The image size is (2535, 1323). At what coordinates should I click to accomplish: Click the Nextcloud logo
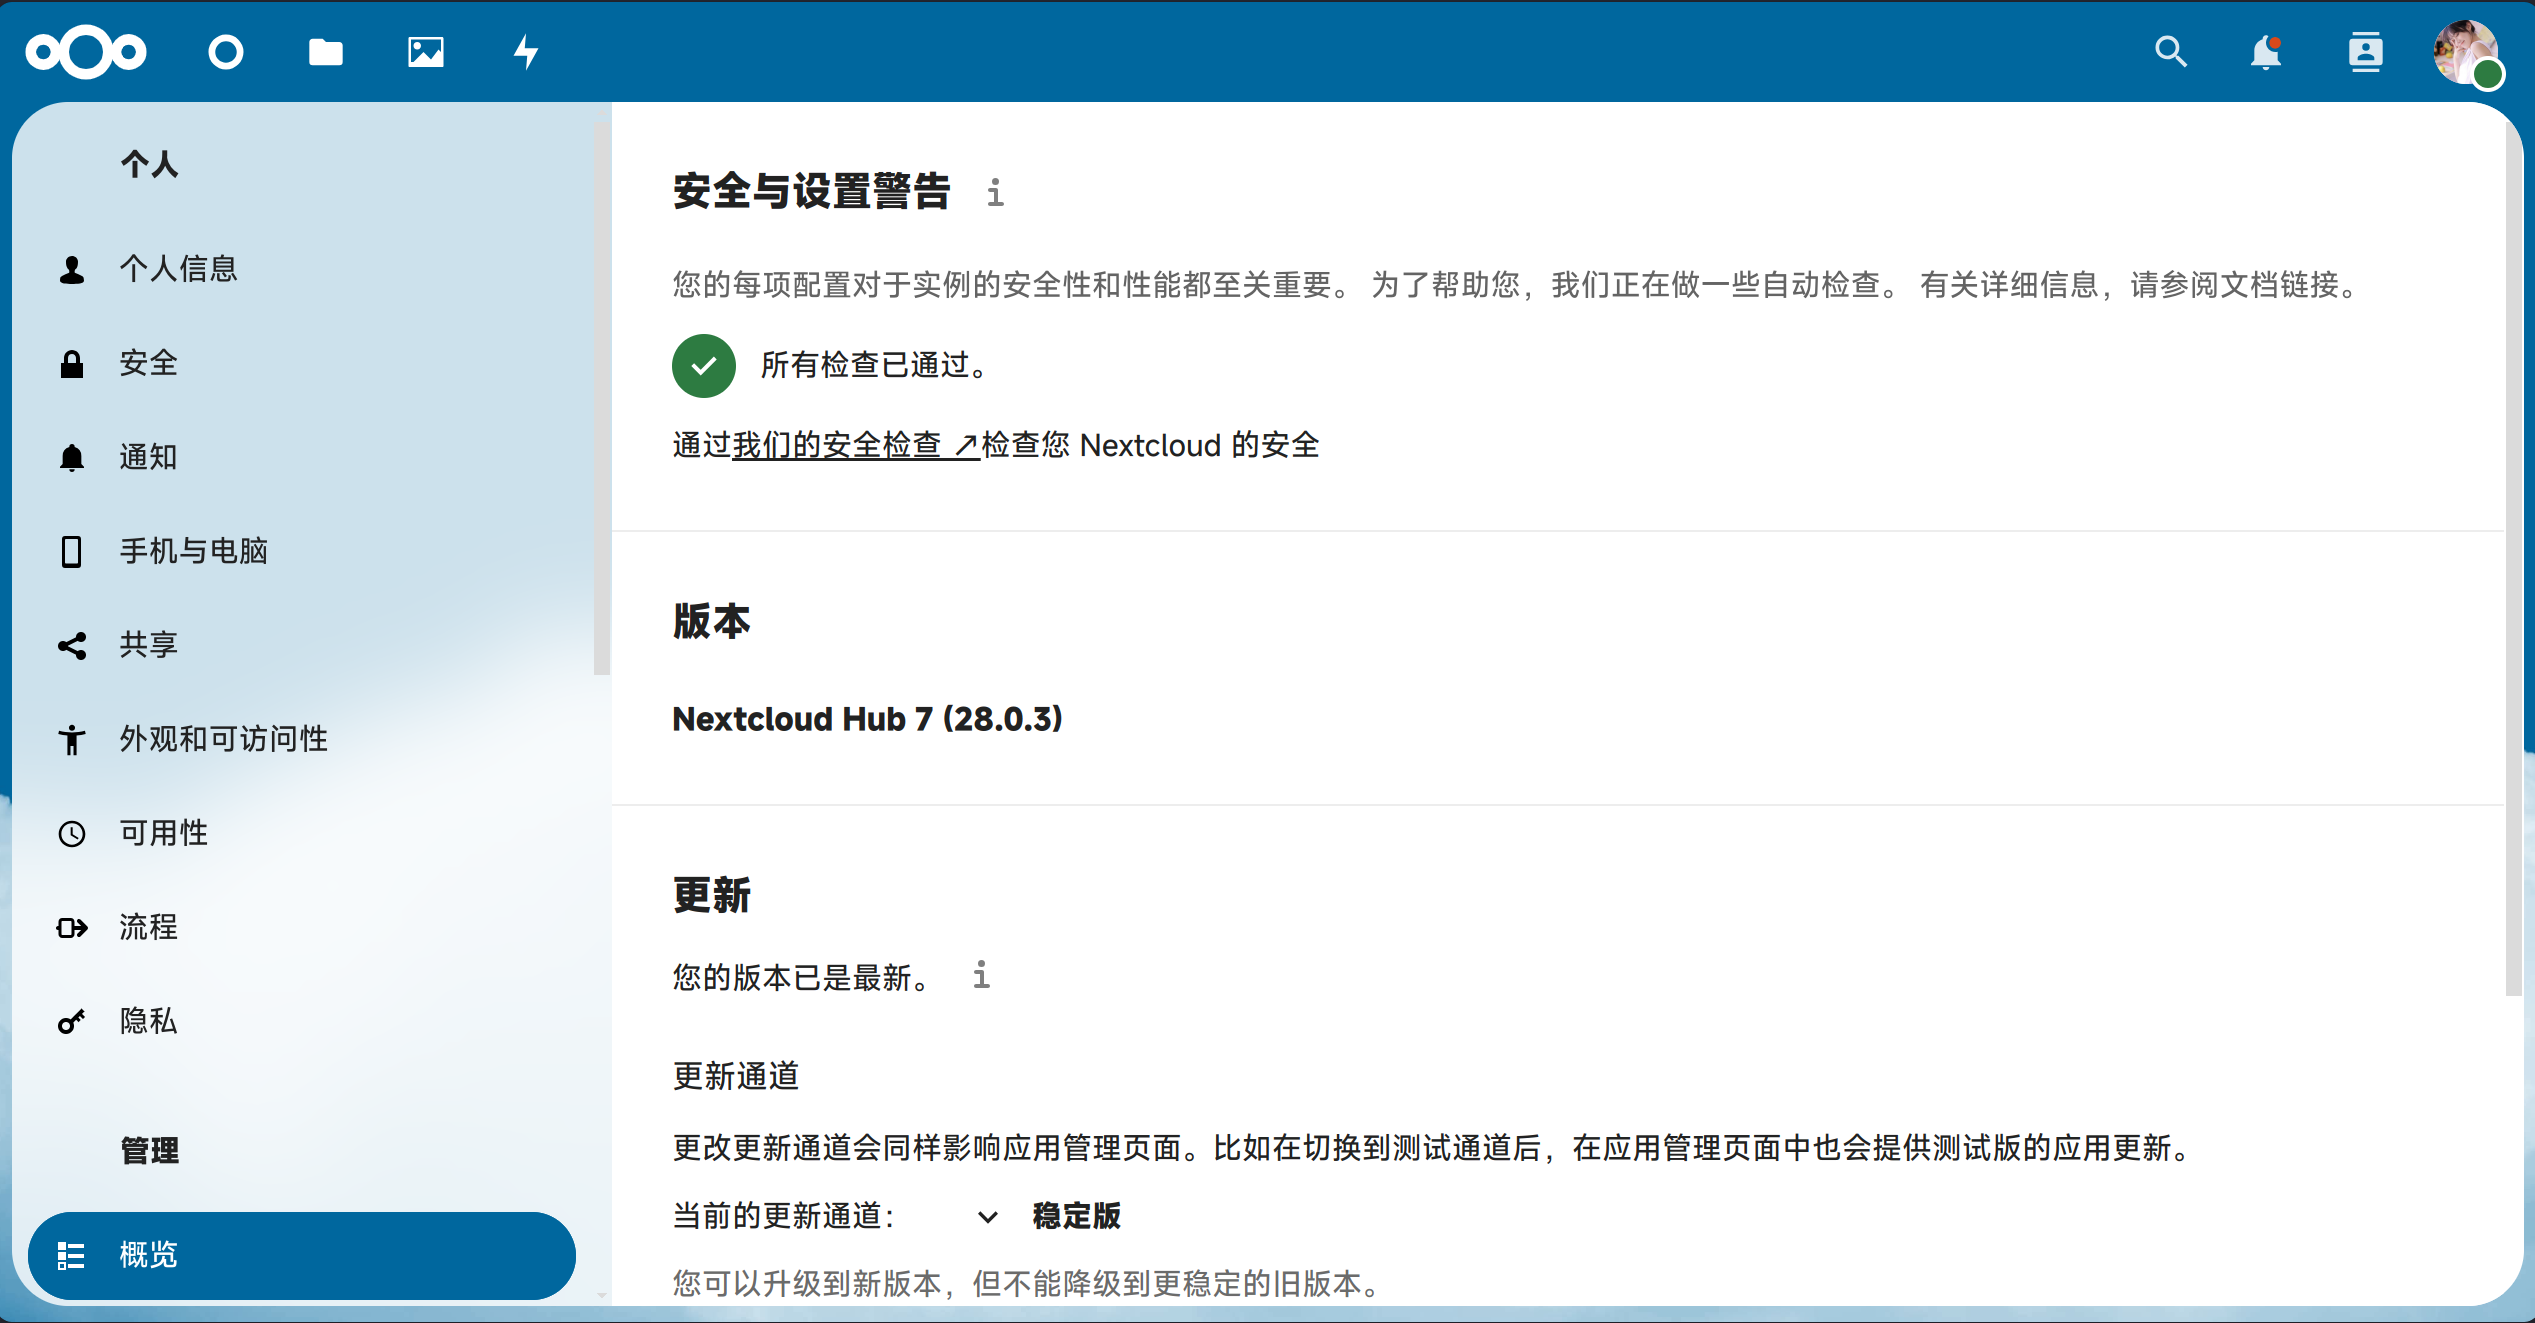pos(86,51)
